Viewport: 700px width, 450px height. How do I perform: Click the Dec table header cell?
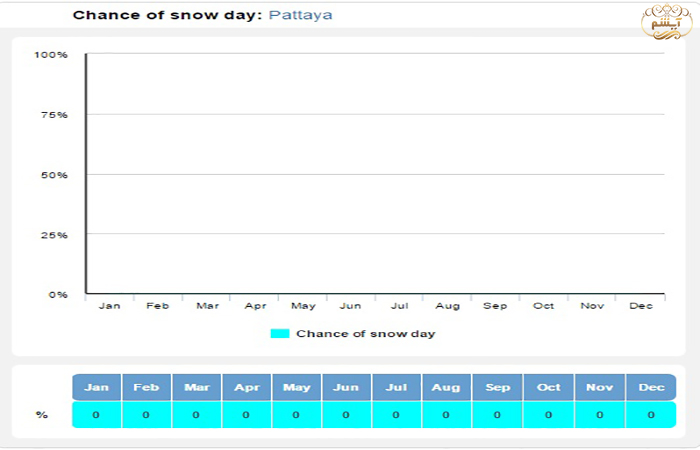coord(651,387)
